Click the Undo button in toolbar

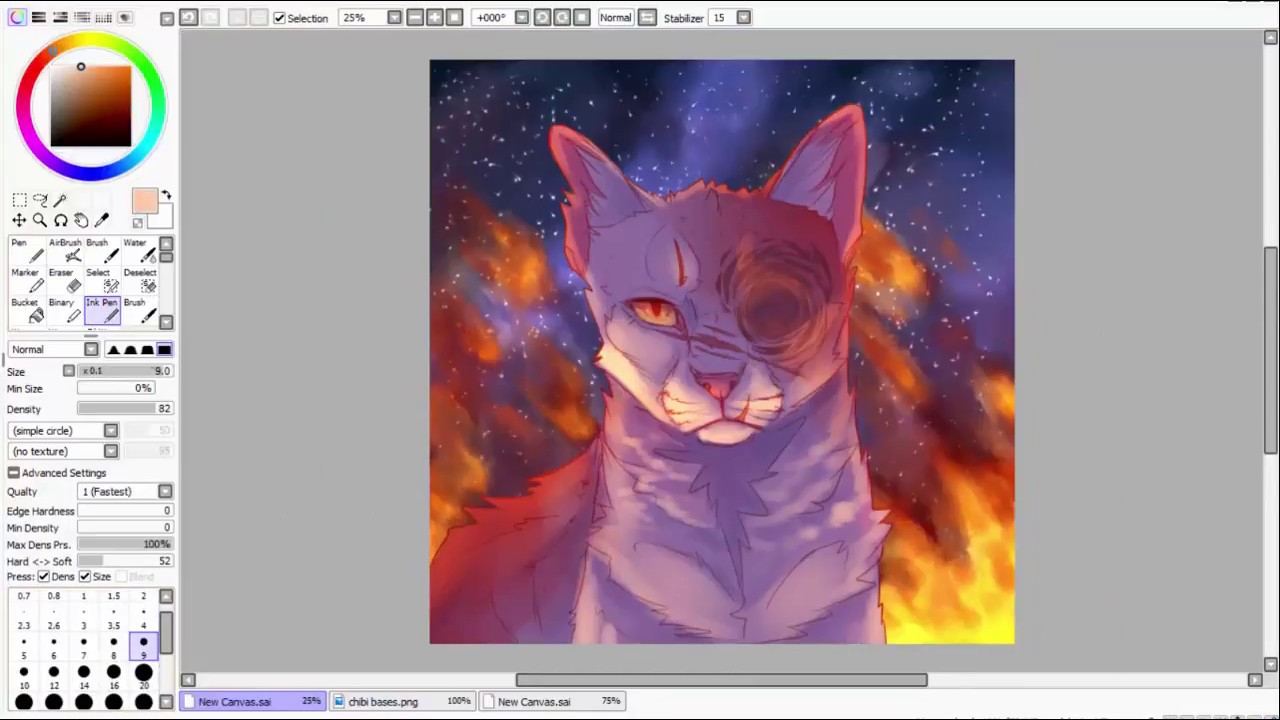188,18
